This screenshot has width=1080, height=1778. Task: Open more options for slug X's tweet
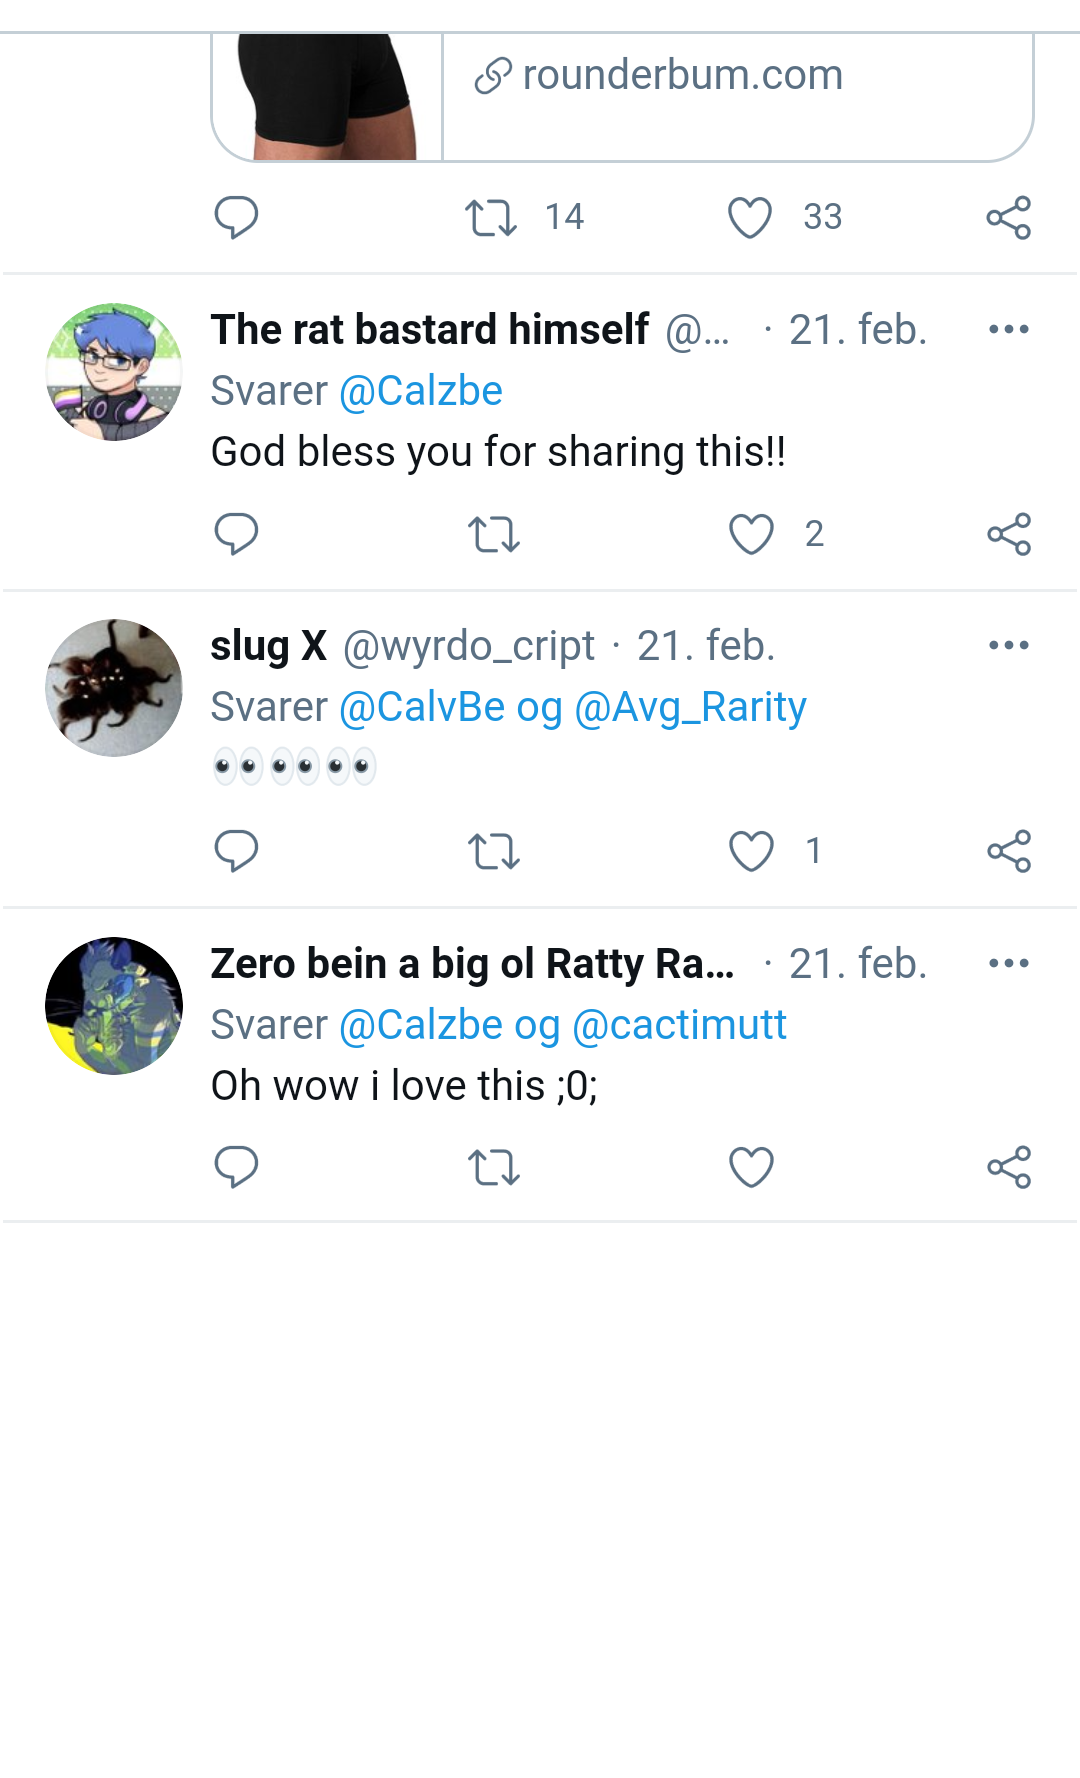(x=1008, y=645)
